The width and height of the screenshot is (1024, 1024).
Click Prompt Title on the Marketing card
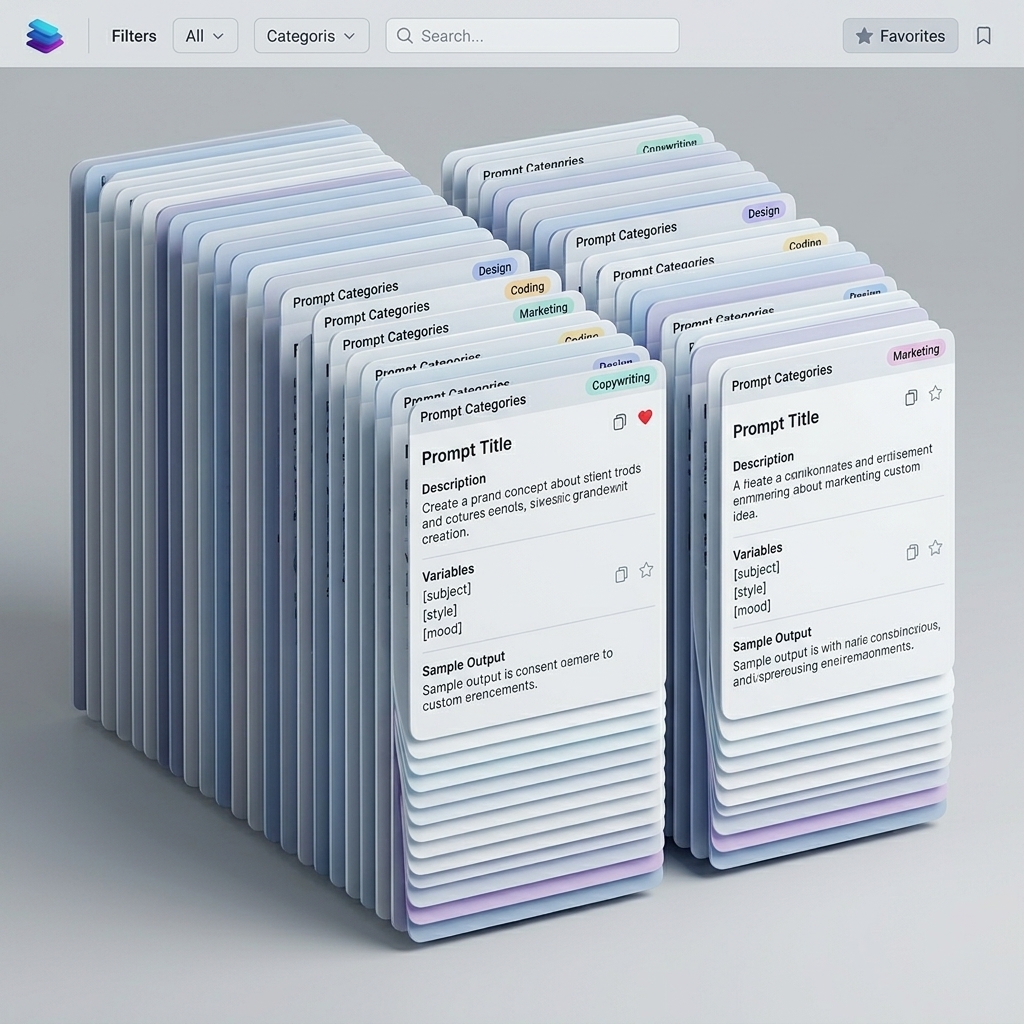pos(776,424)
